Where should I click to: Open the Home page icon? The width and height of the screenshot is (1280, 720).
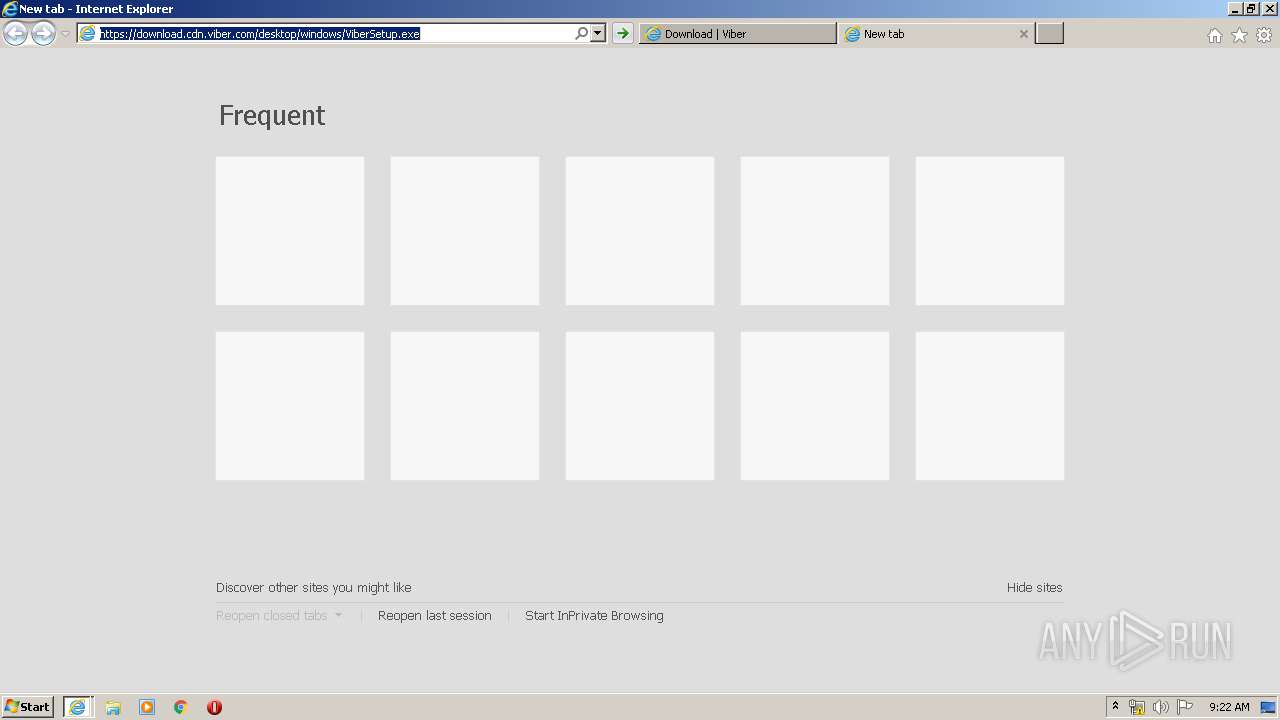click(x=1214, y=35)
